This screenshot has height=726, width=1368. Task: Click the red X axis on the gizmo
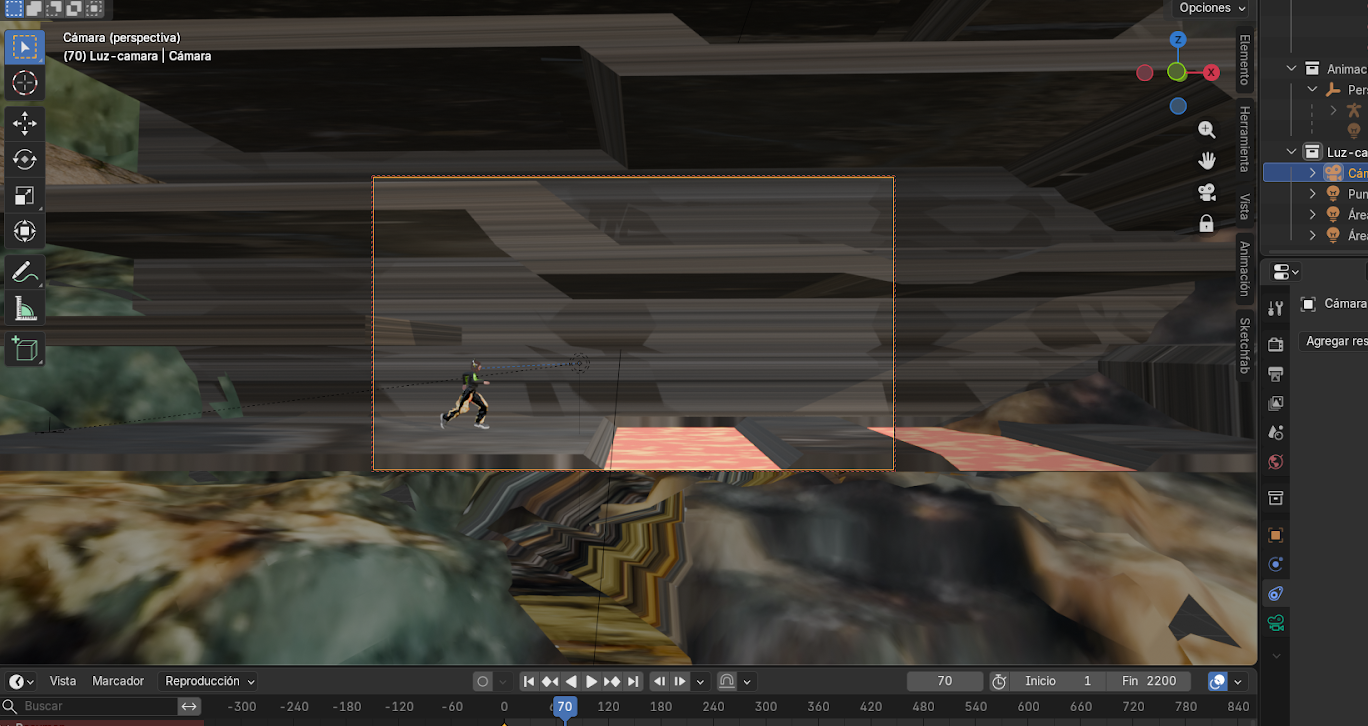pyautogui.click(x=1211, y=72)
